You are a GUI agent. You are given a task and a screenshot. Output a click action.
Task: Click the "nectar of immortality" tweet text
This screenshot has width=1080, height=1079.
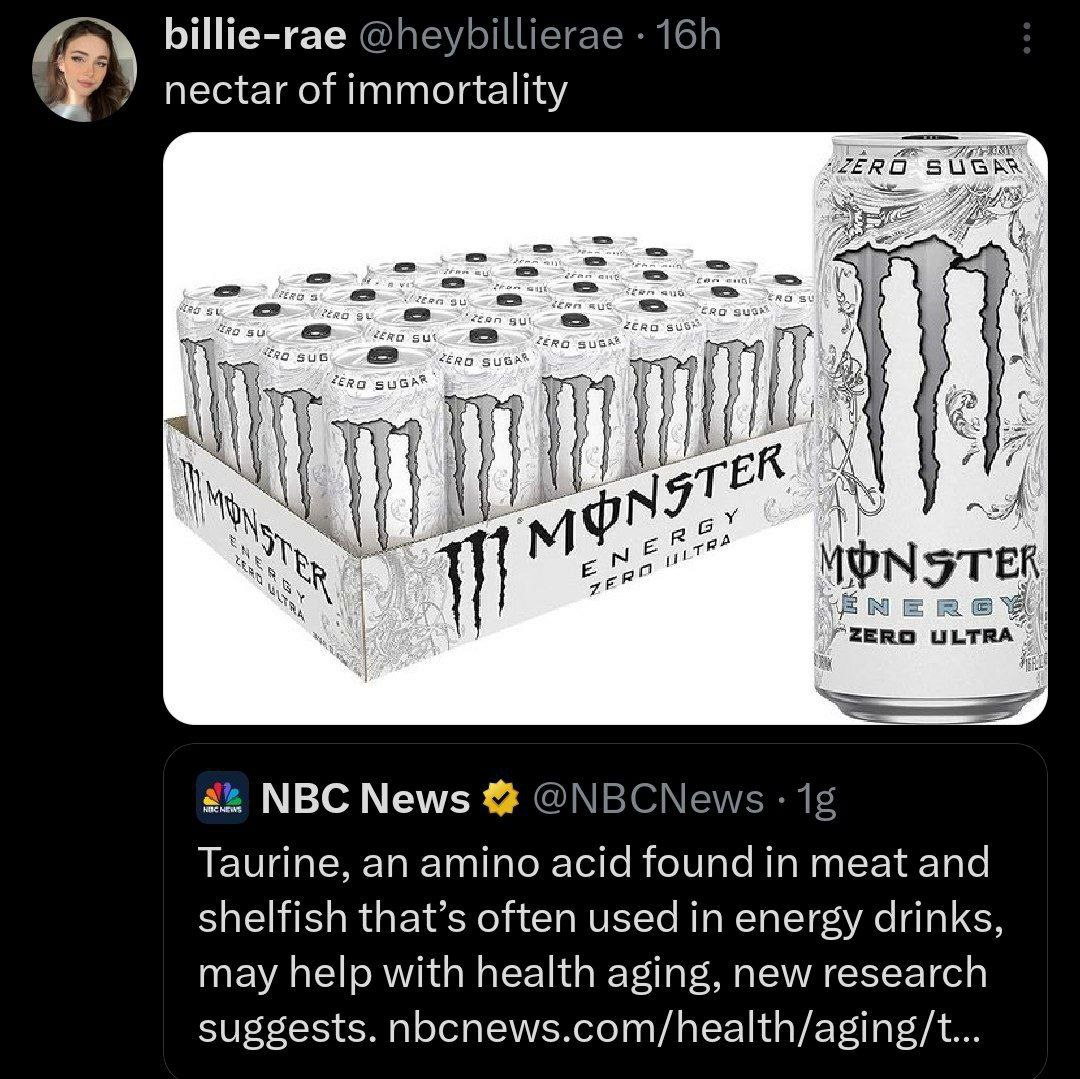(x=365, y=92)
